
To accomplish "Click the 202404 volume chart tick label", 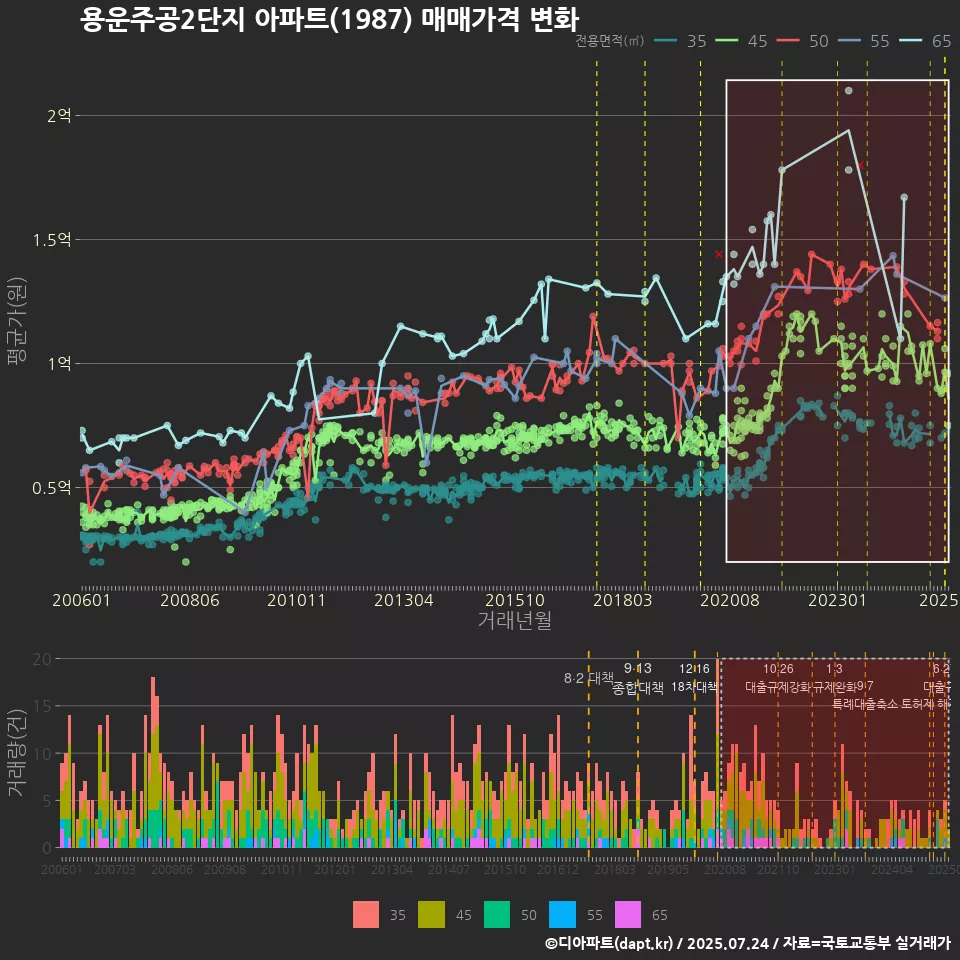I will pyautogui.click(x=892, y=869).
